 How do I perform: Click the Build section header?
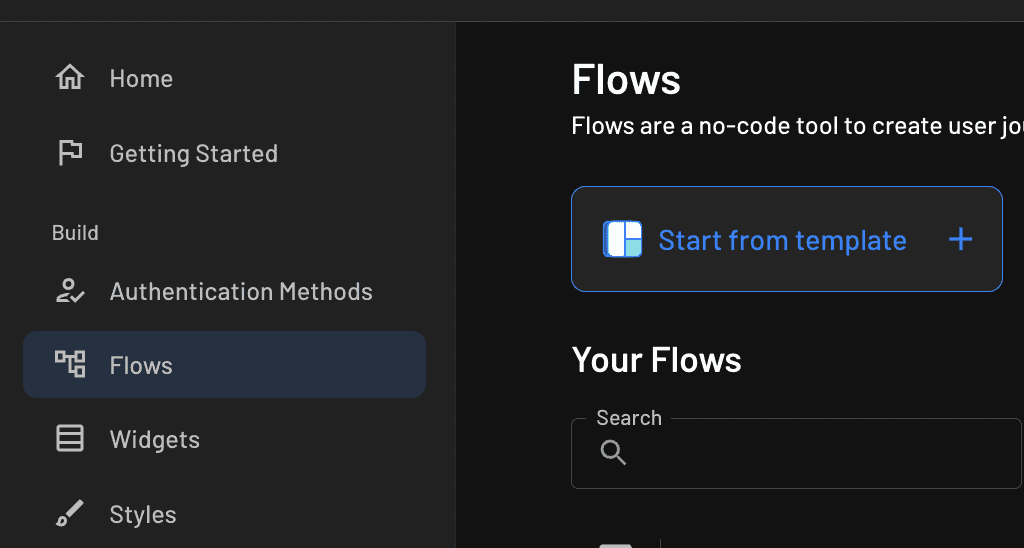click(75, 233)
